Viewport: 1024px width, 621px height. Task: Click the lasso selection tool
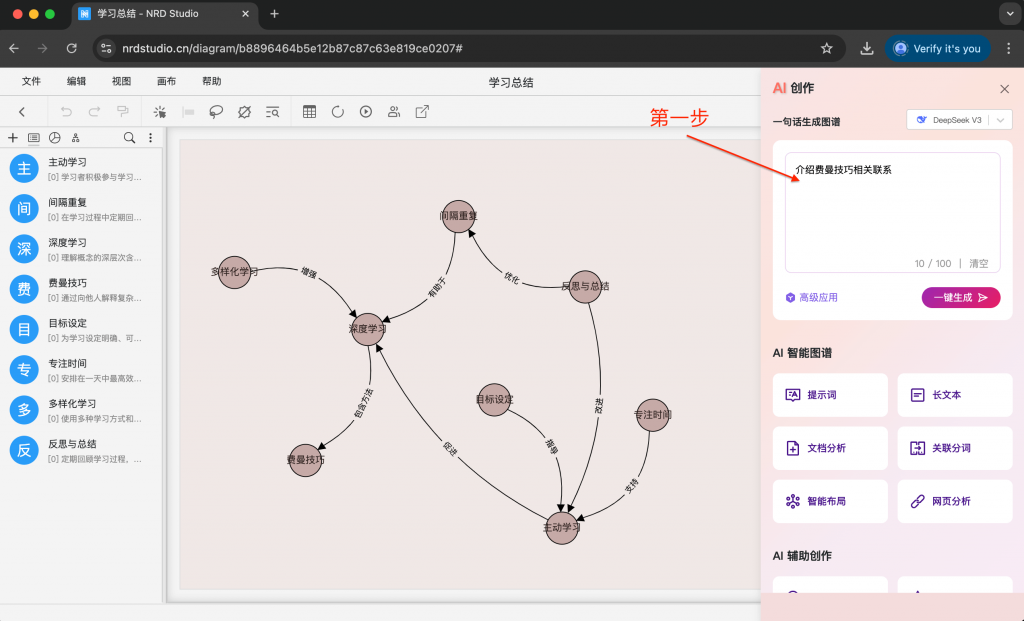pyautogui.click(x=215, y=112)
